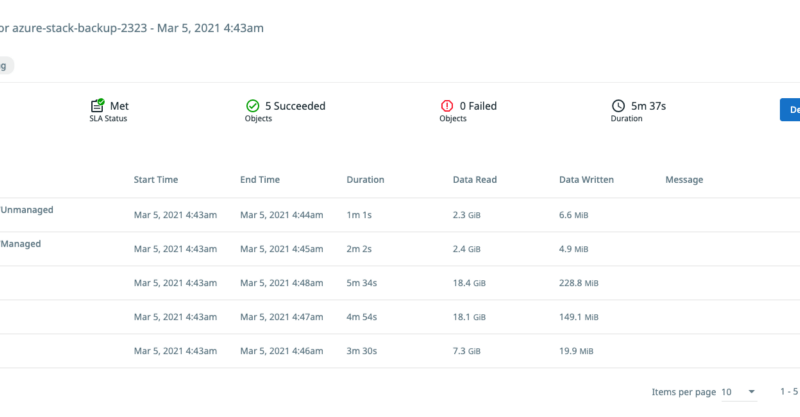Viewport: 800px width, 417px height.
Task: Select the row with 228.8 MiB written
Action: [x=579, y=283]
